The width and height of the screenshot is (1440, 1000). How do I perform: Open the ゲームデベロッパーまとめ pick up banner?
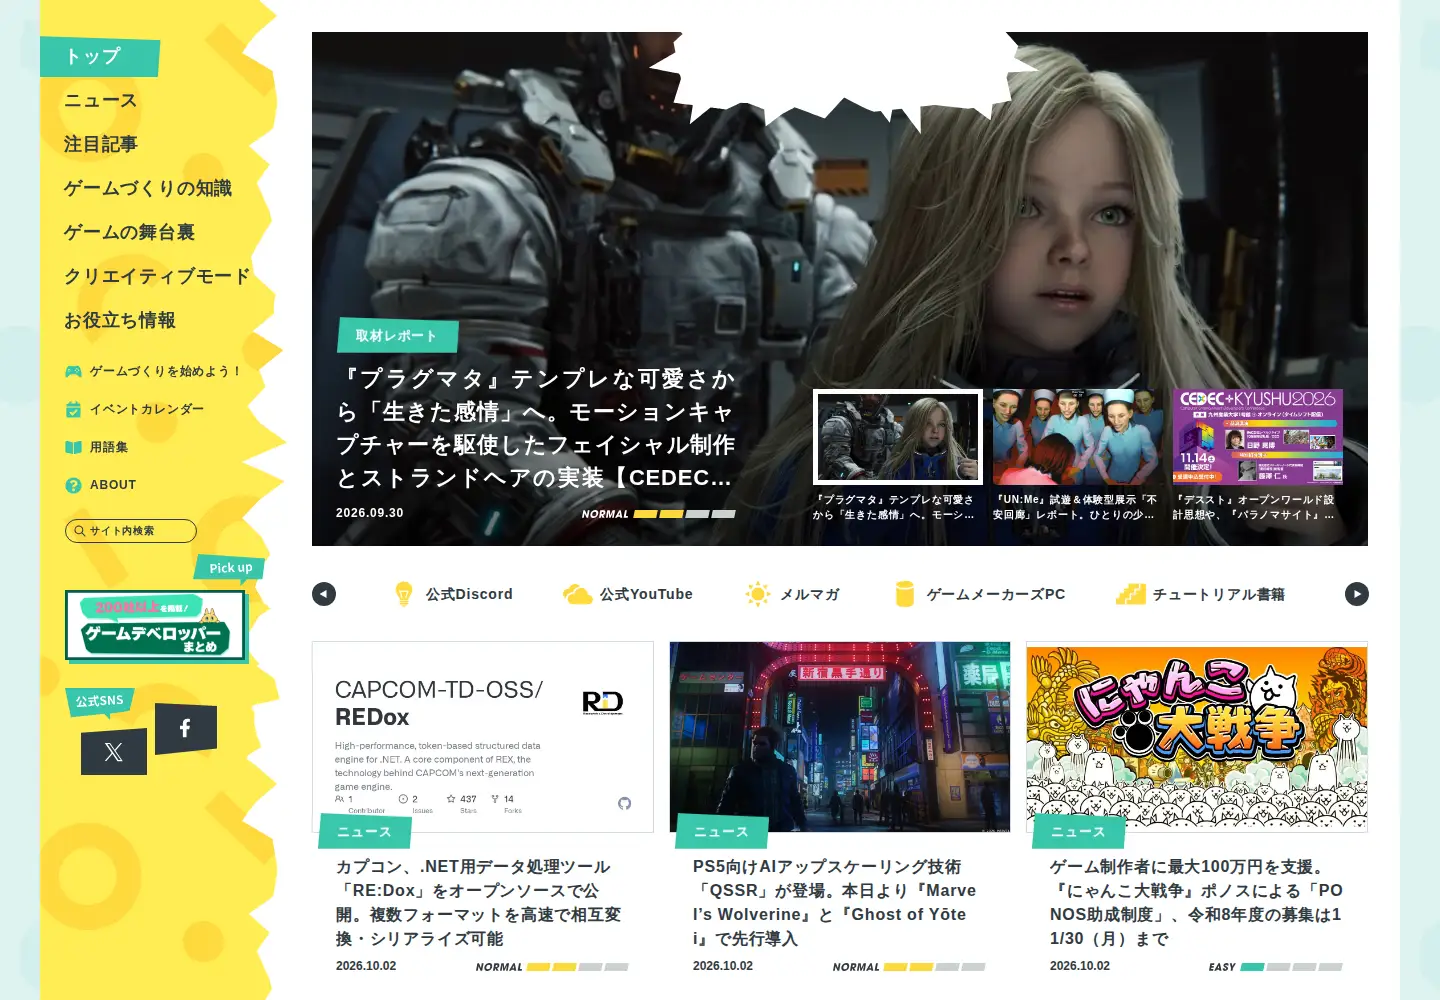[x=155, y=625]
